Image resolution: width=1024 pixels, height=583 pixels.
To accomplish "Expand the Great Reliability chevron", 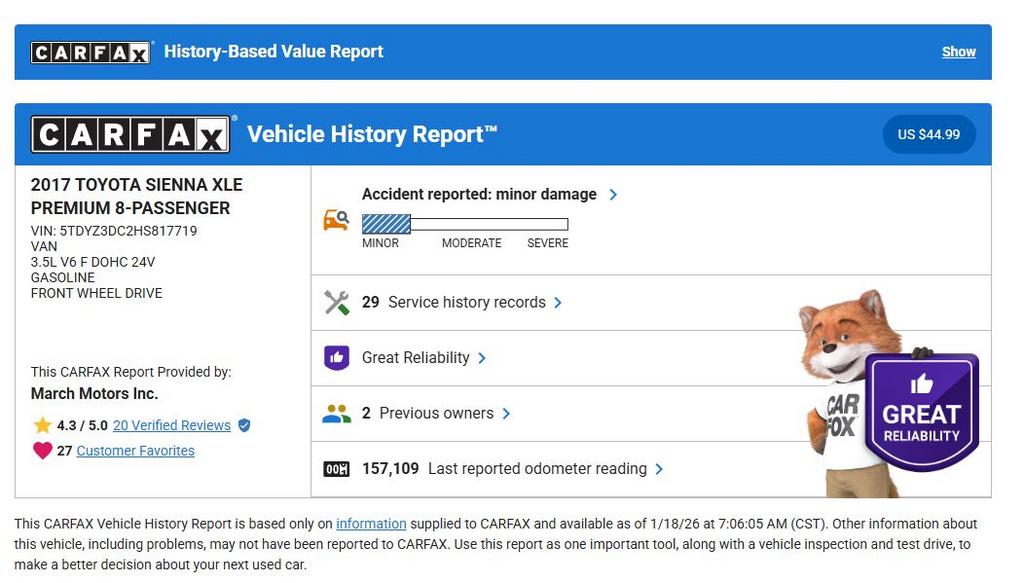I will [x=482, y=358].
